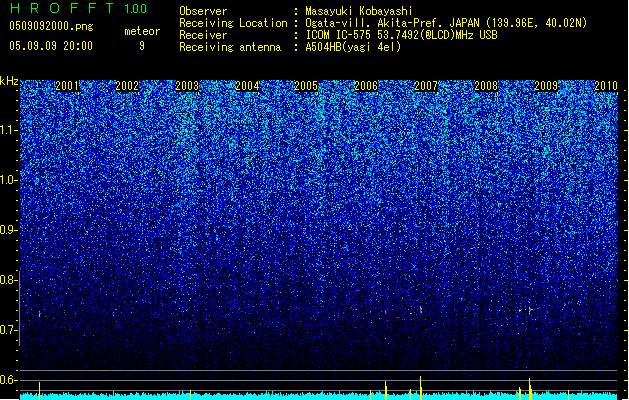Click the 'Receiver' field label
The height and width of the screenshot is (400, 629).
point(203,35)
